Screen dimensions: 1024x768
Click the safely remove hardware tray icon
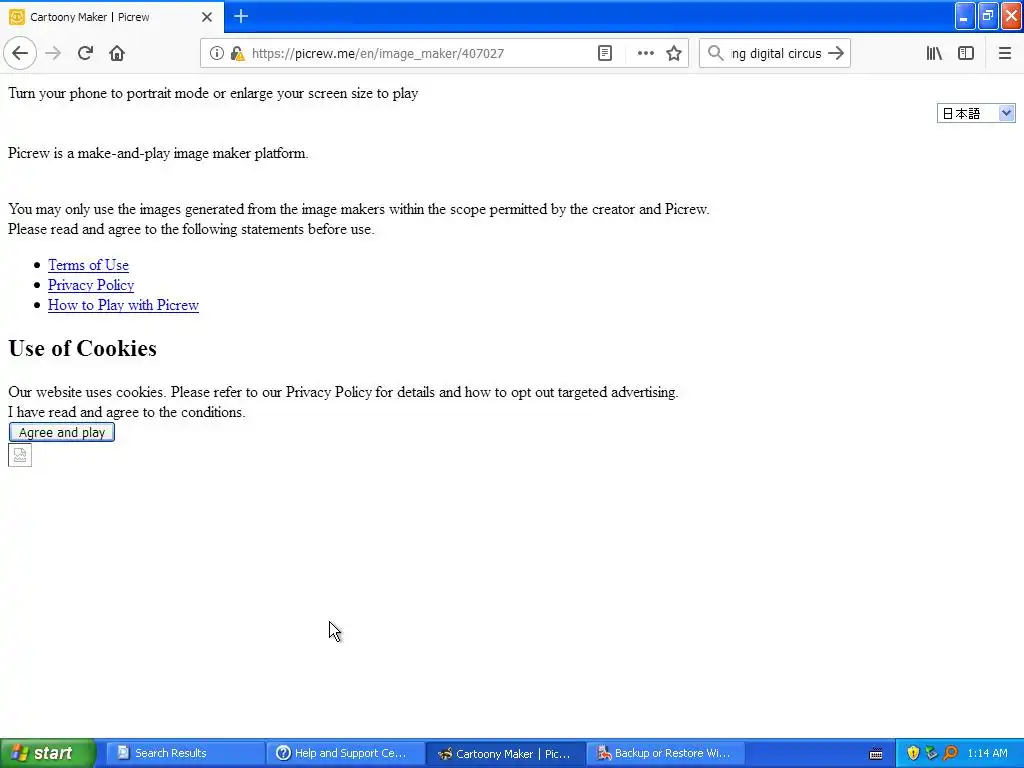pos(931,753)
